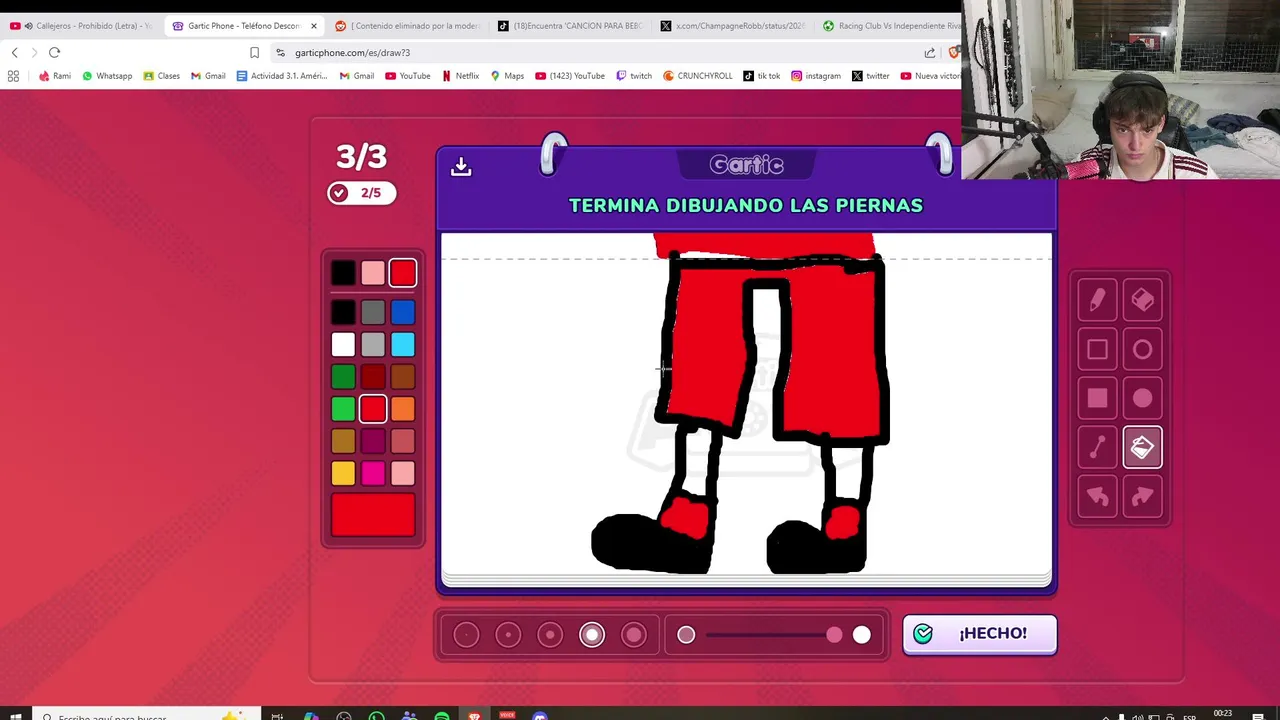Viewport: 1280px width, 720px height.
Task: Select the dark green palette swatch
Action: [343, 377]
